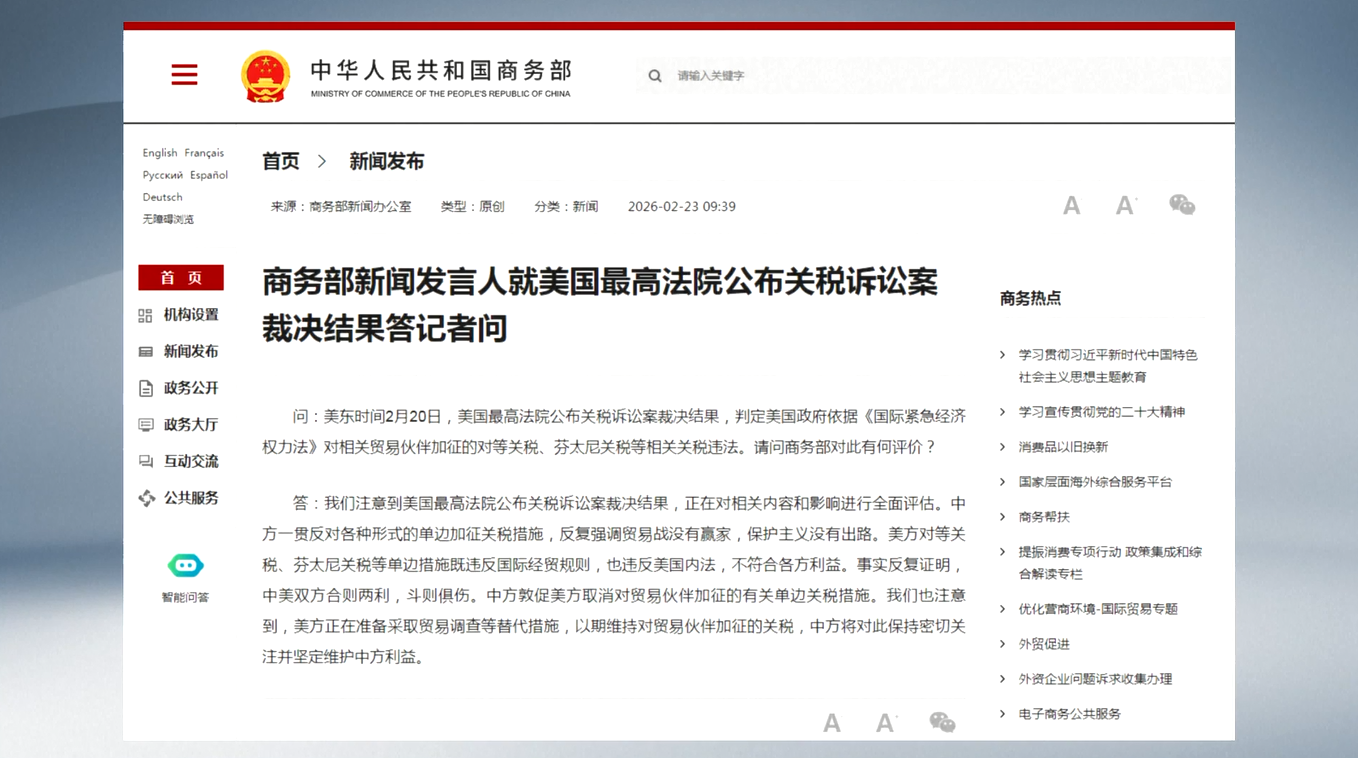Open 机构设置 in the sidebar

tap(190, 315)
